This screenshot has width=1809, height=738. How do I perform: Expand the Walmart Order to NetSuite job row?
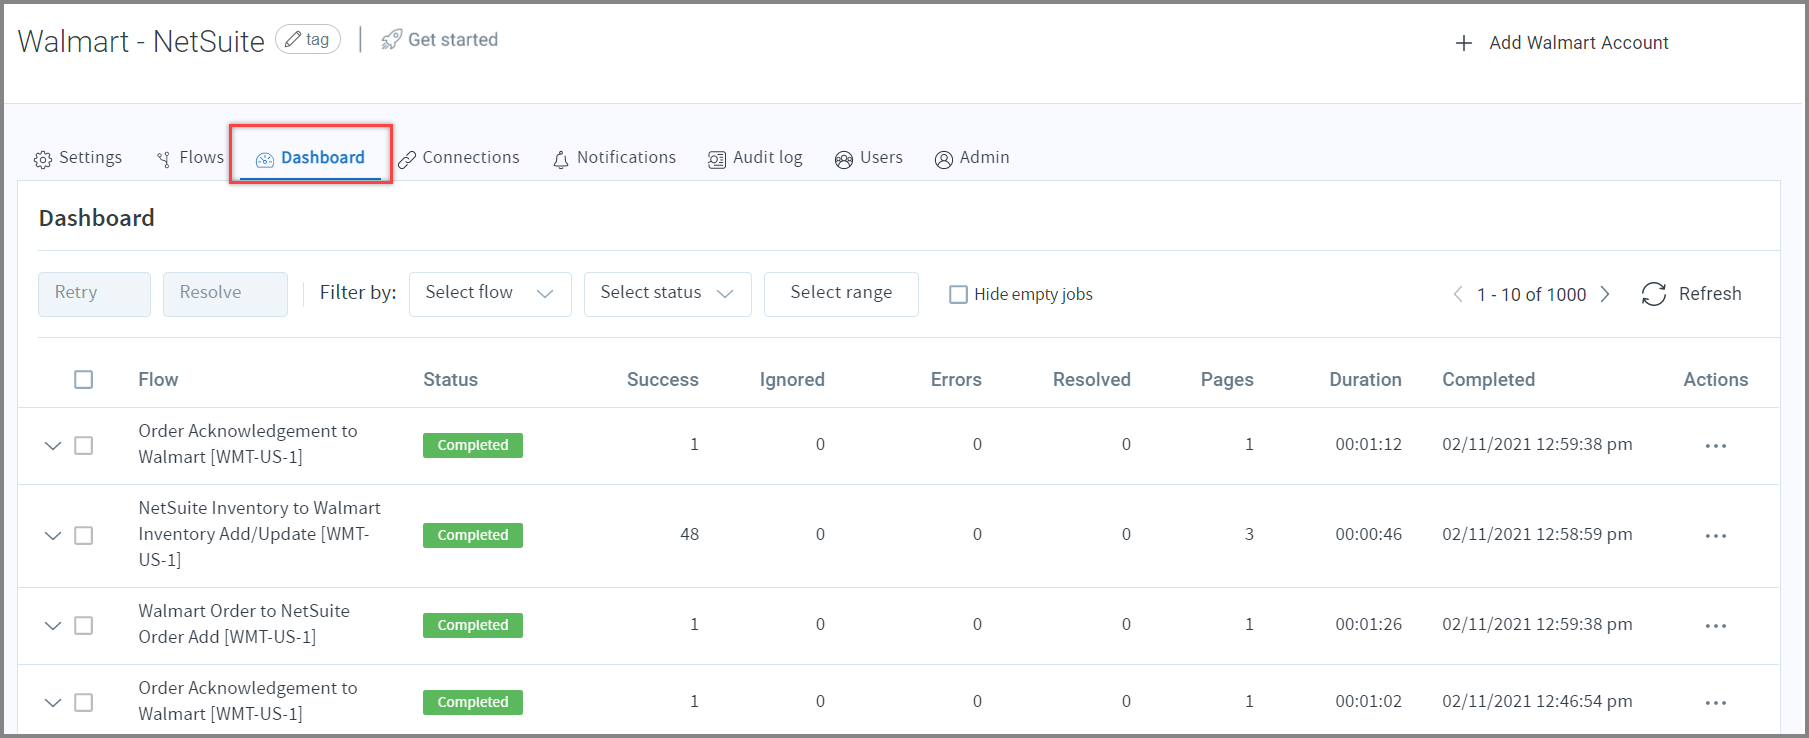(x=53, y=626)
